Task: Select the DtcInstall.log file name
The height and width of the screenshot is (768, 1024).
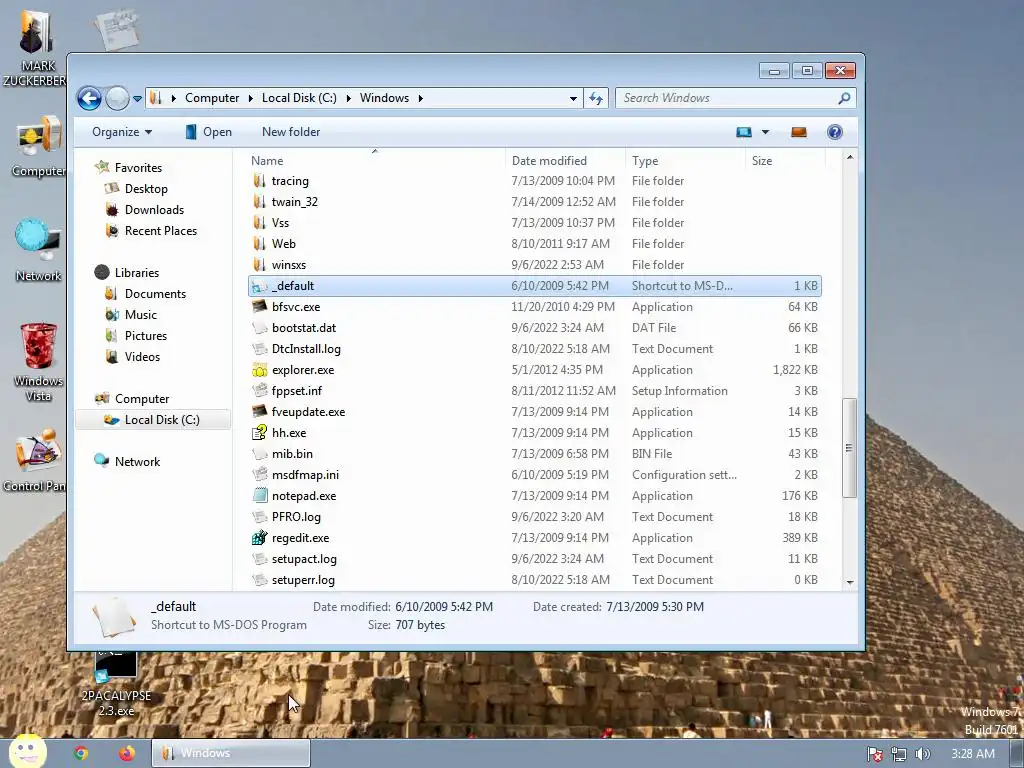Action: click(x=306, y=349)
